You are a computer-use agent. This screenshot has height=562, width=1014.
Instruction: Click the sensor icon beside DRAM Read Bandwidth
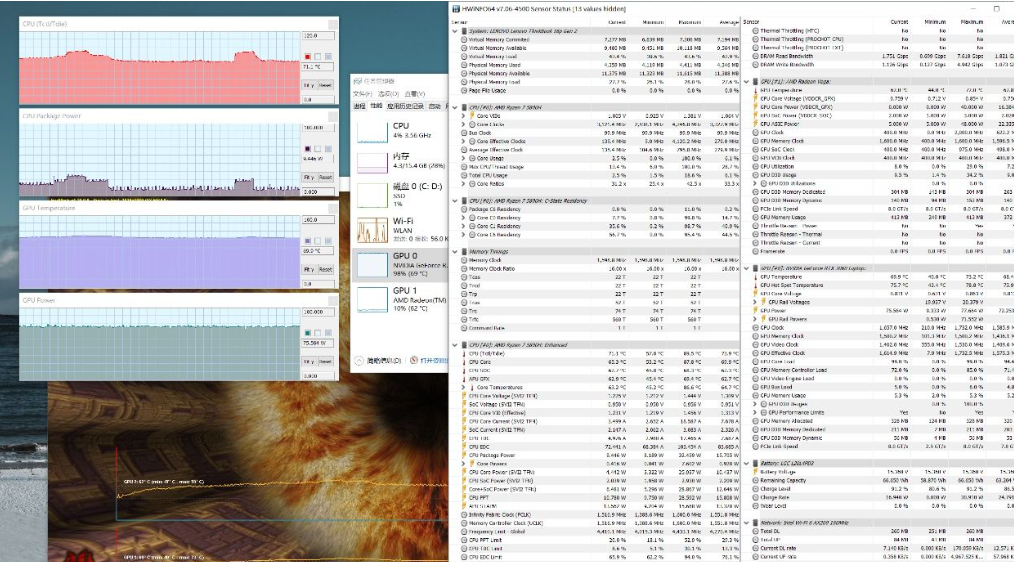755,56
